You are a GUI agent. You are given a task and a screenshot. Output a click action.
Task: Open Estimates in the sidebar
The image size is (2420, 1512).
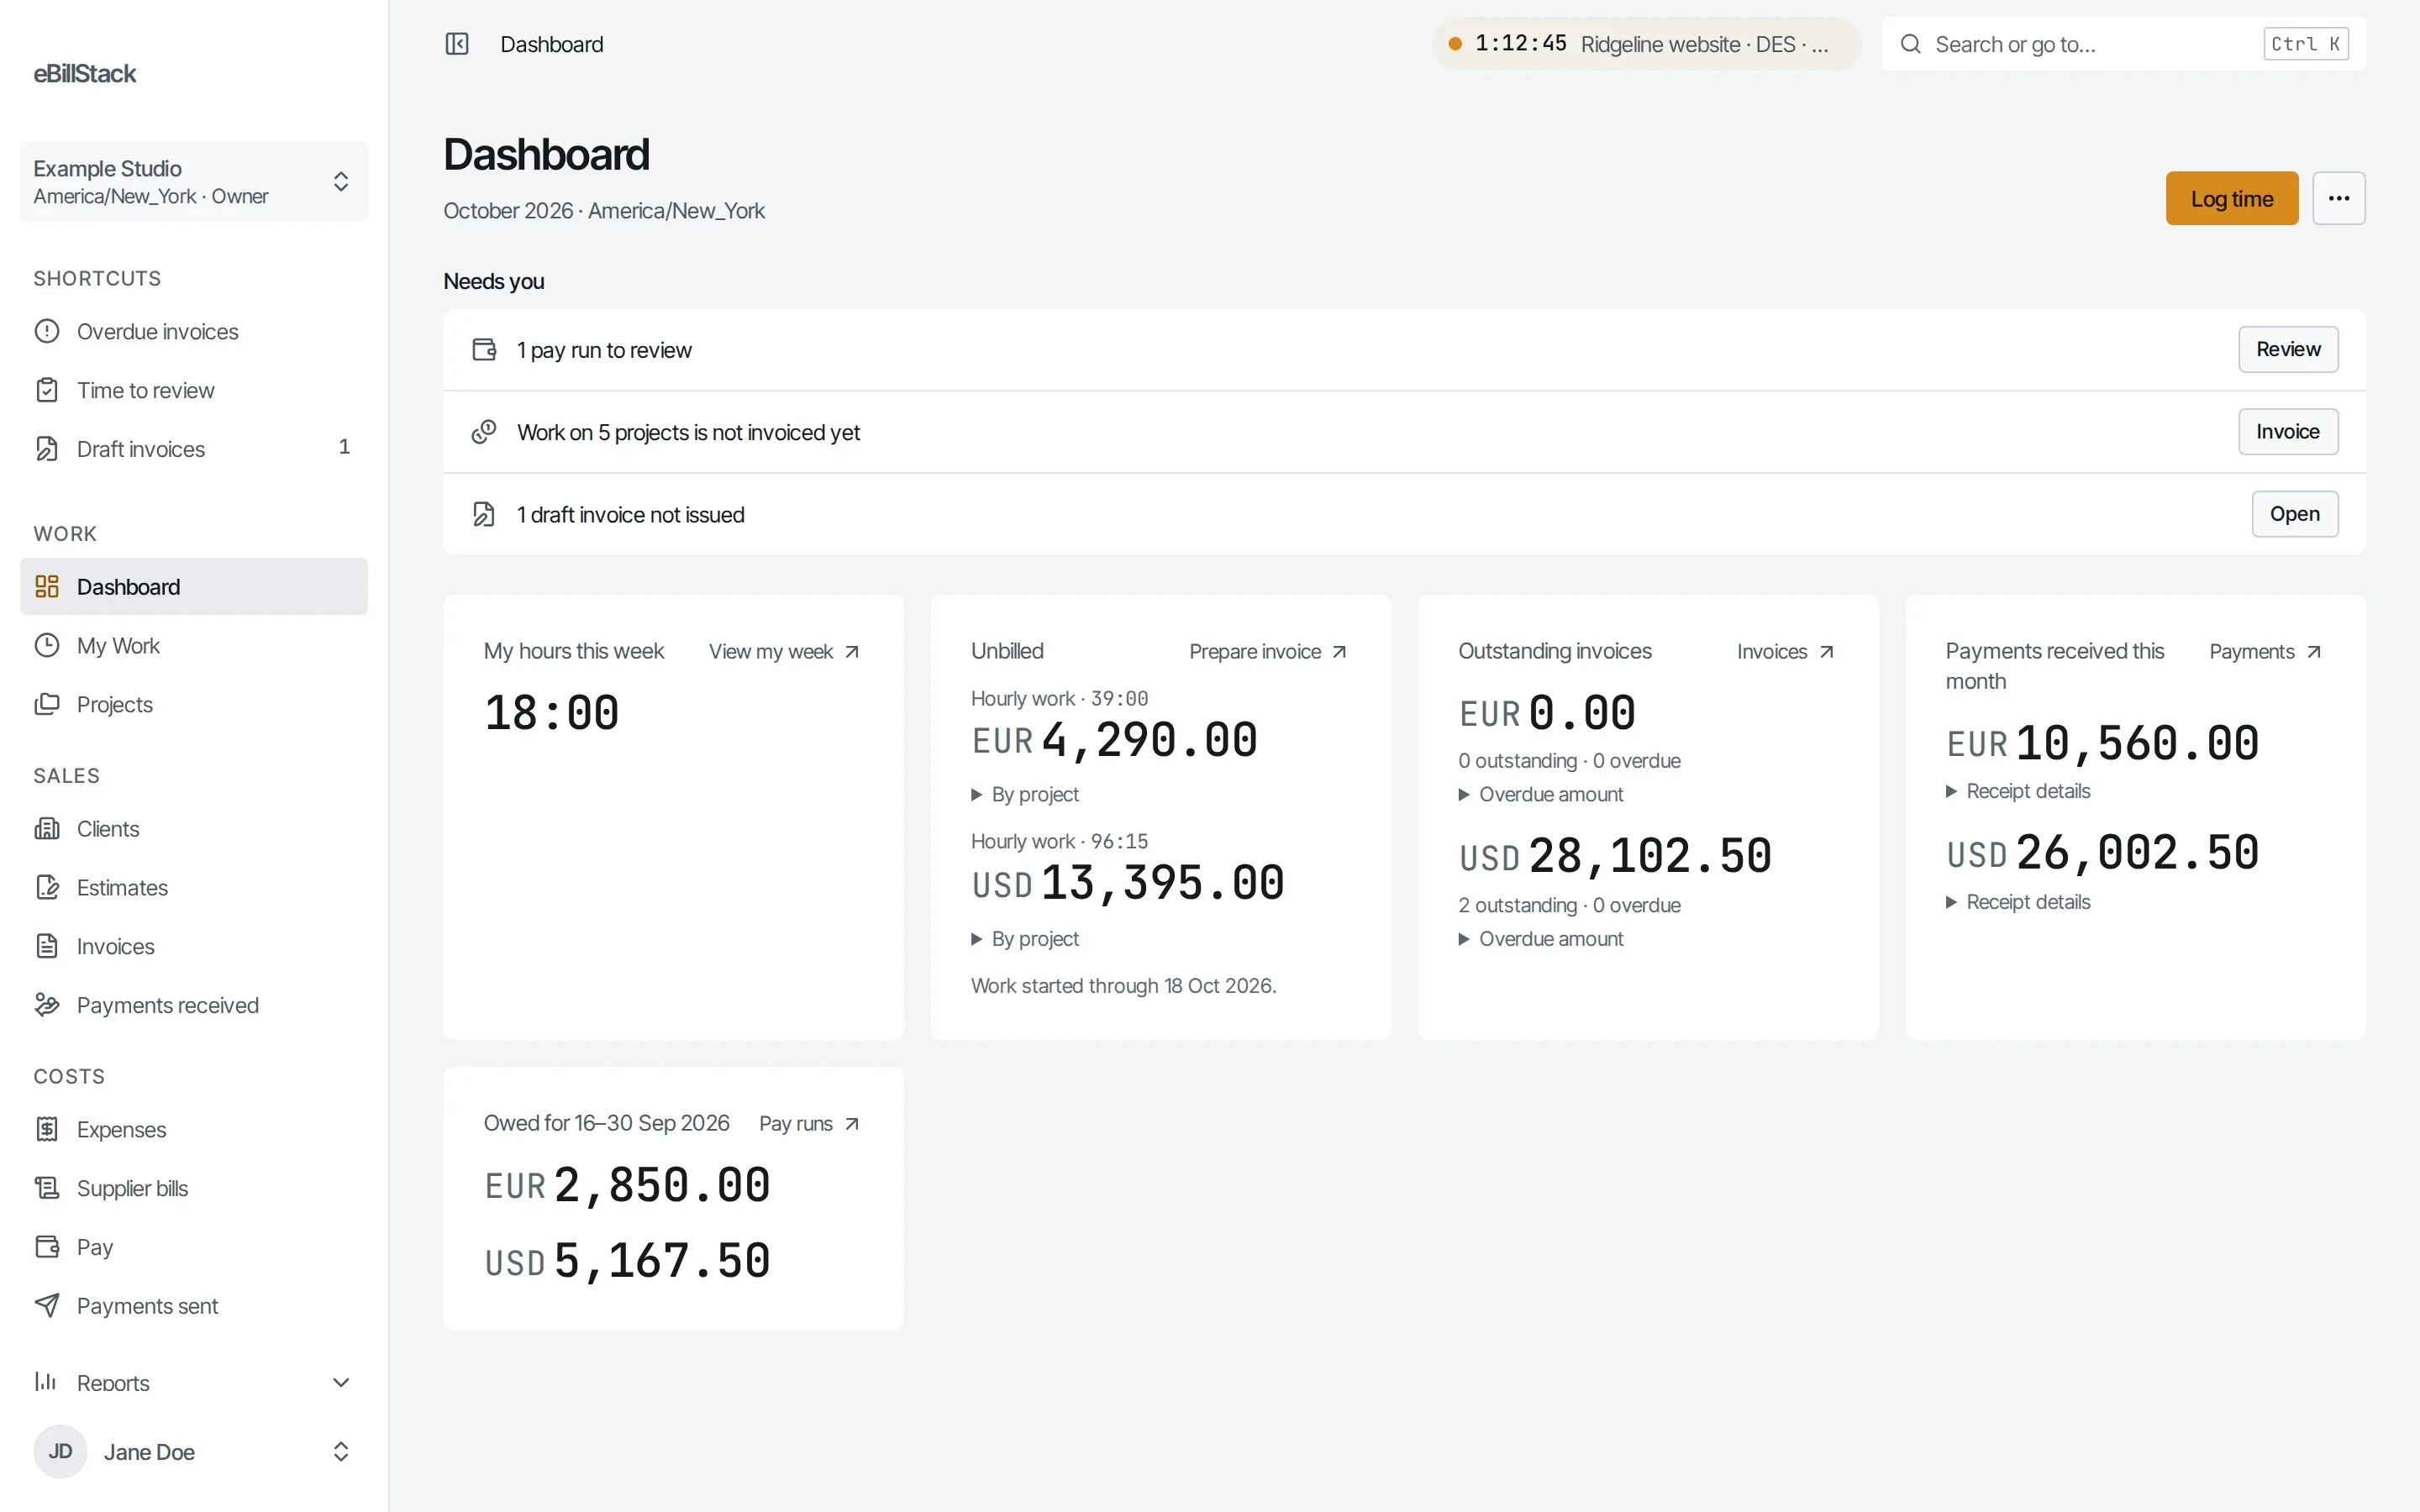coord(194,888)
